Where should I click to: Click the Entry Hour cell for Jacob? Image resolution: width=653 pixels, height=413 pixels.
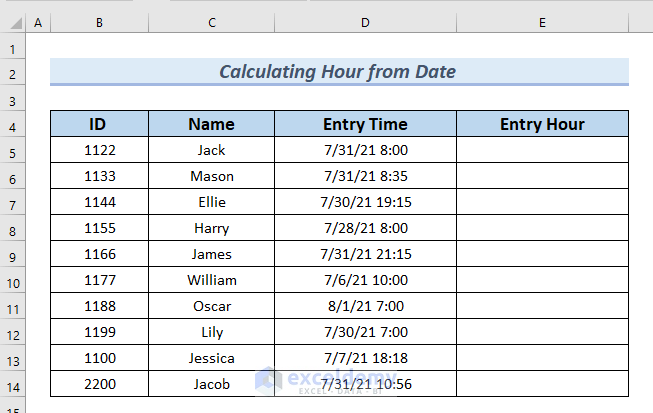click(542, 384)
